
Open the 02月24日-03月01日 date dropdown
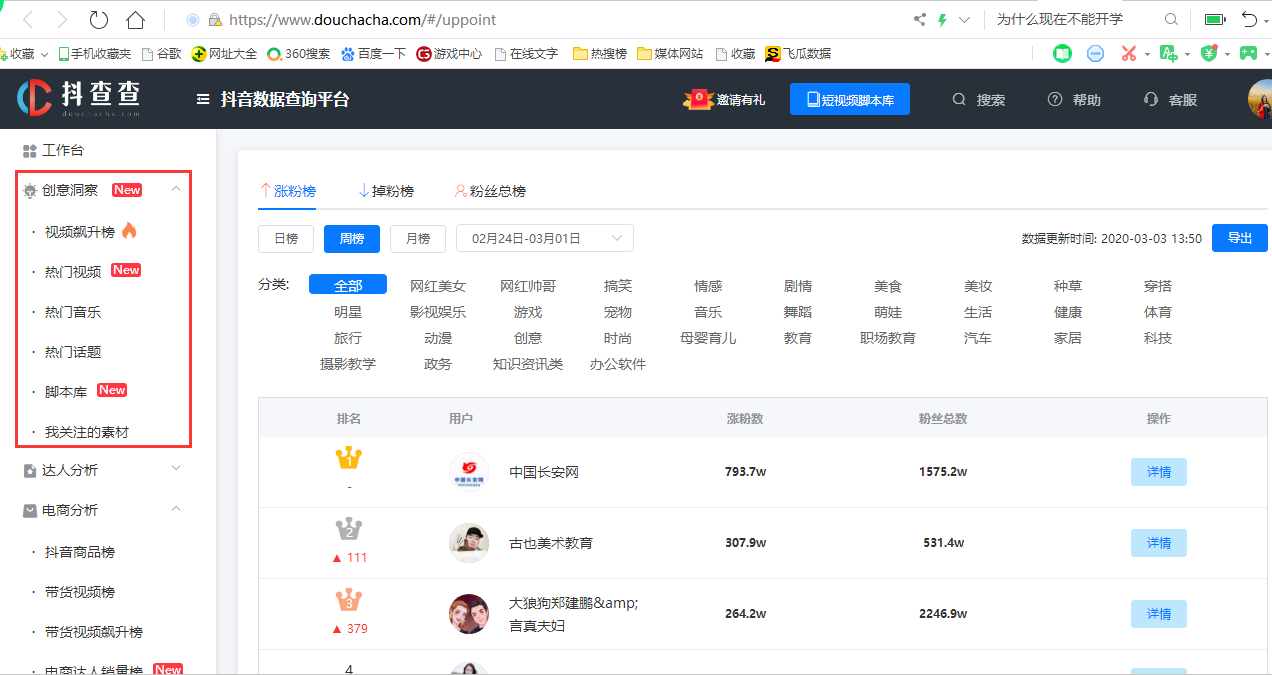click(545, 239)
